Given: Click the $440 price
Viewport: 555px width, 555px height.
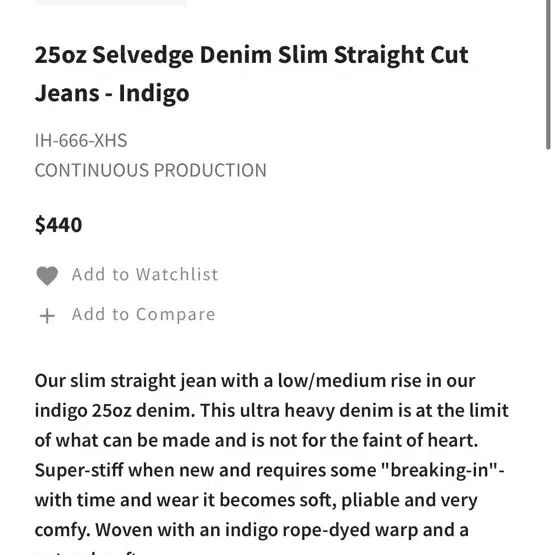Looking at the screenshot, I should 58,225.
